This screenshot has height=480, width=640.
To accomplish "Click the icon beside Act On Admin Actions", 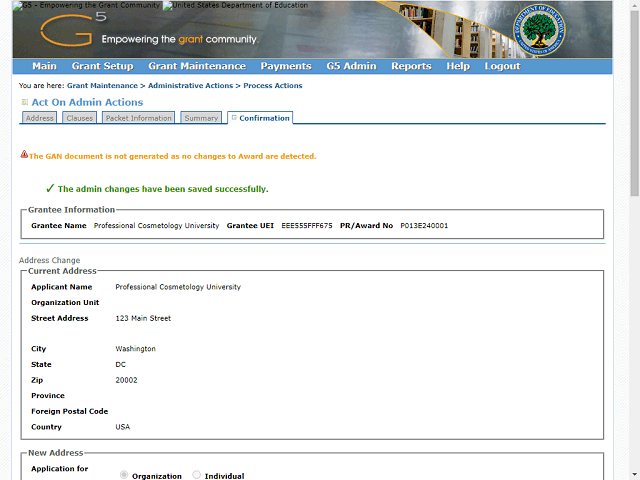I will (24, 102).
